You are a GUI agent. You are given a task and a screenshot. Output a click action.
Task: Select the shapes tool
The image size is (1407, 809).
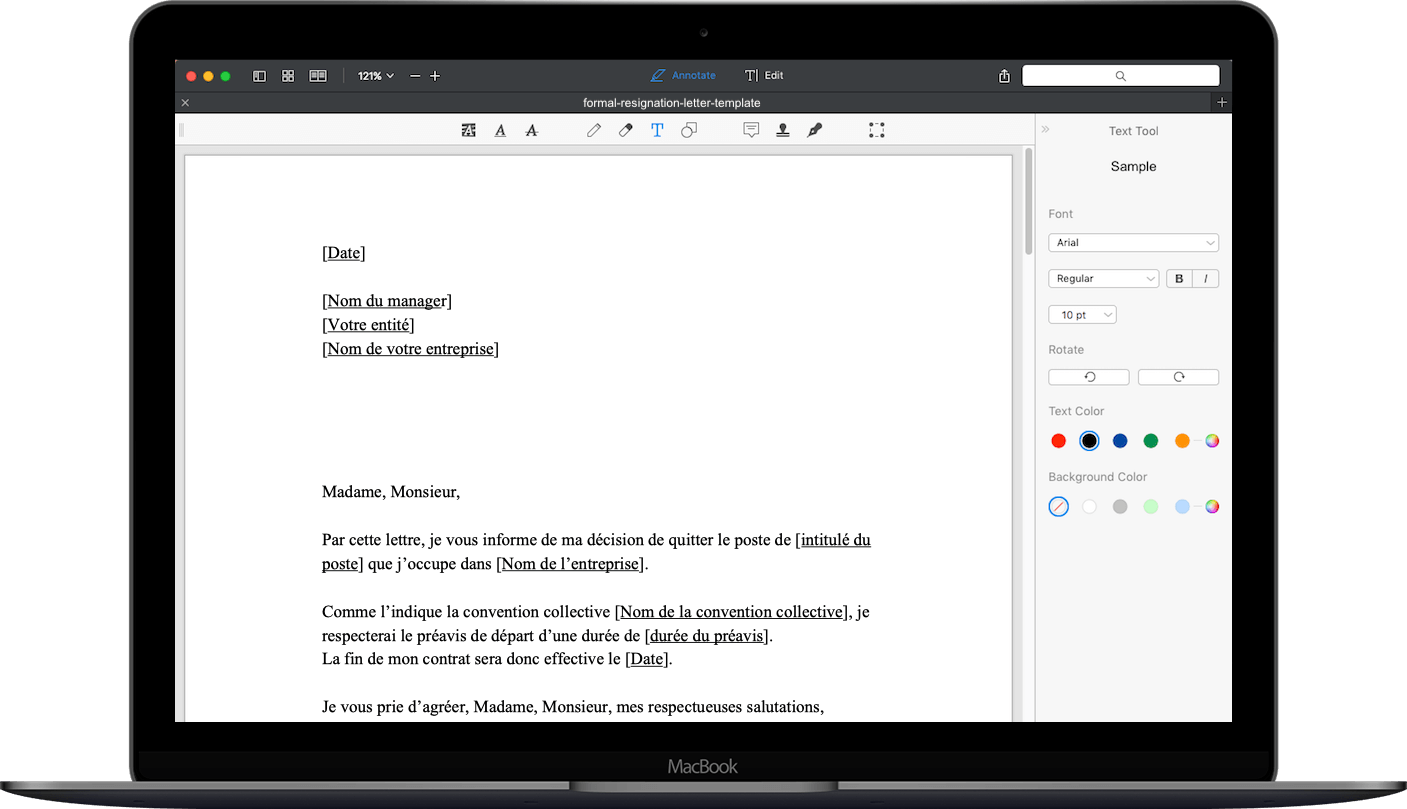(689, 130)
